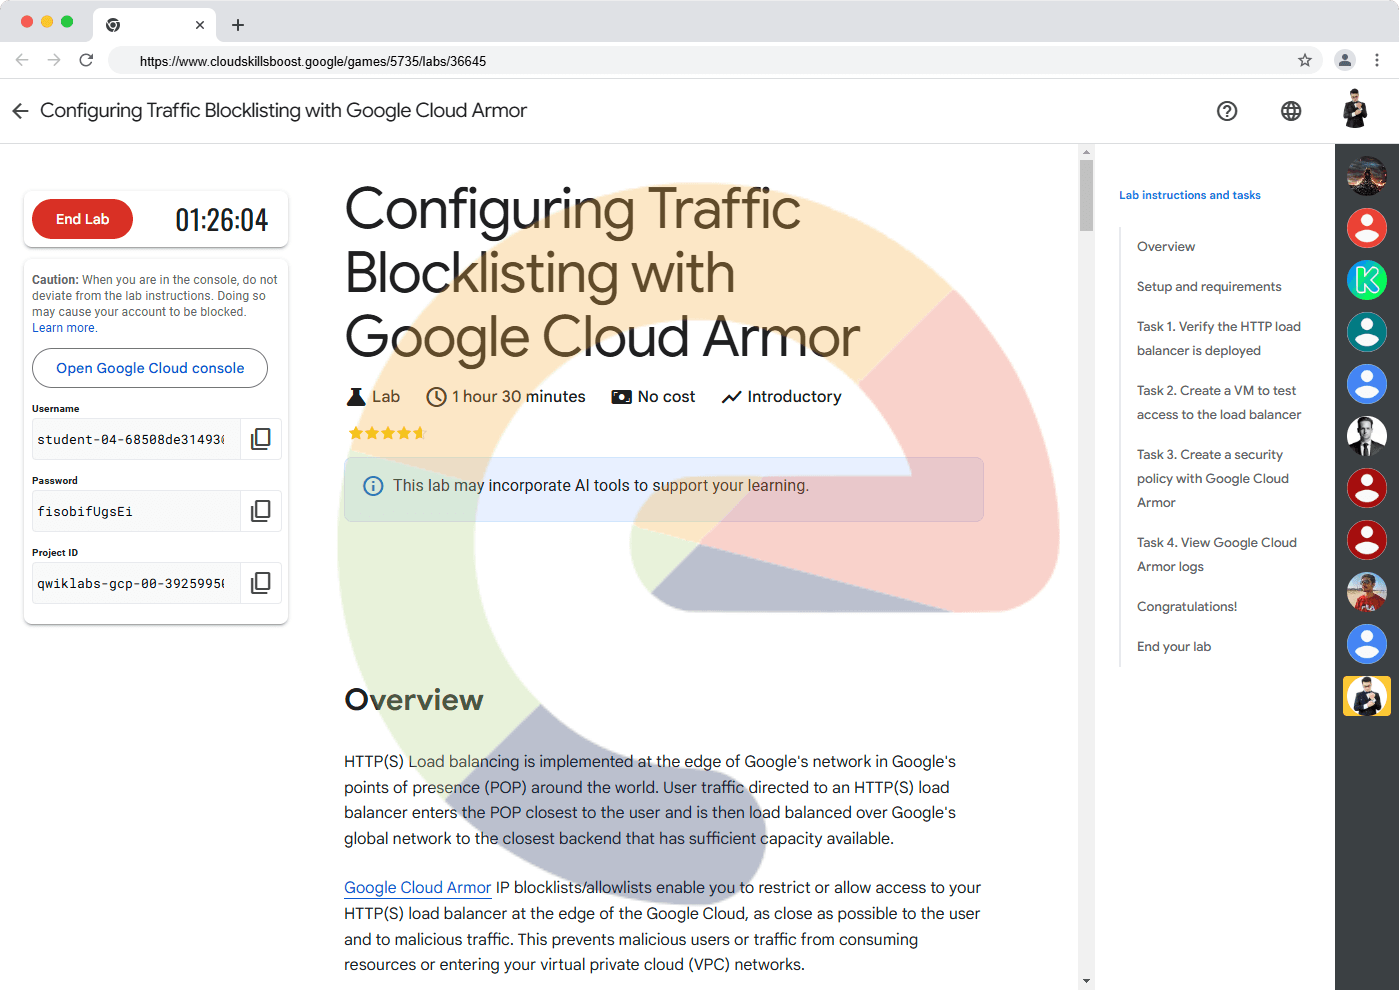Navigate to Setup and requirements section
This screenshot has width=1399, height=990.
click(1208, 287)
